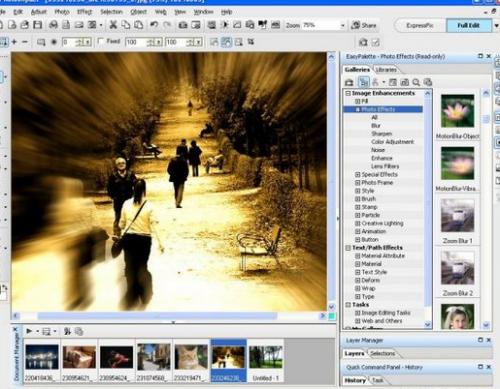500x389 pixels.
Task: Click the selection rectangle mode icon
Action: pyautogui.click(x=41, y=42)
